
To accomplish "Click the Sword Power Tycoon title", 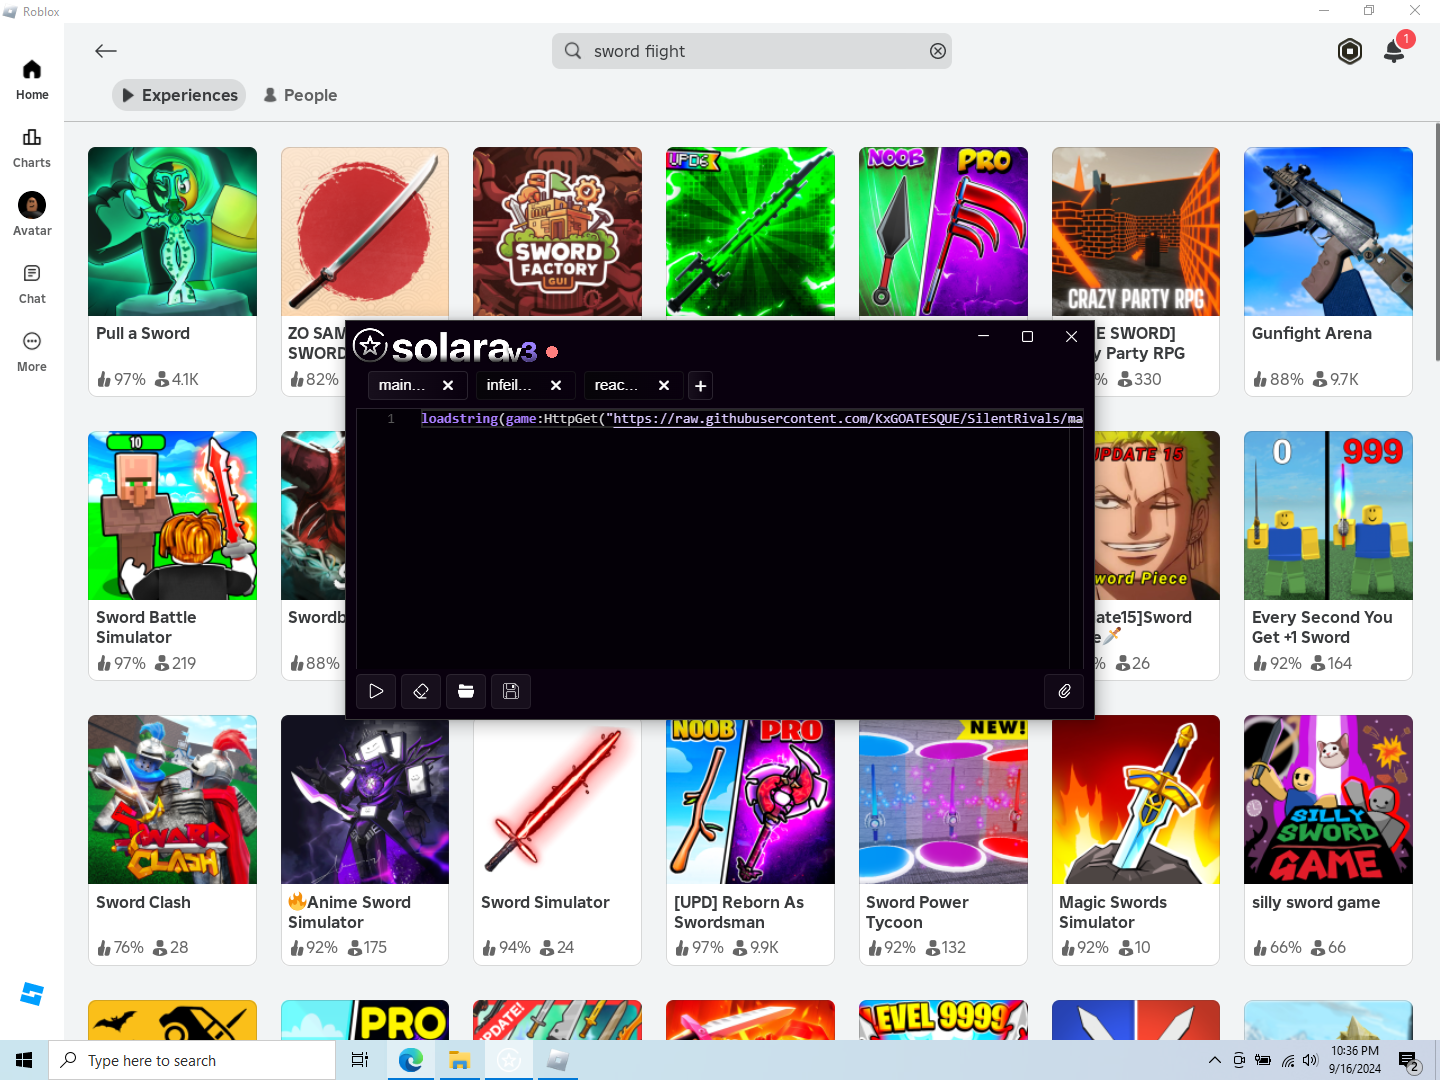I will [x=917, y=912].
